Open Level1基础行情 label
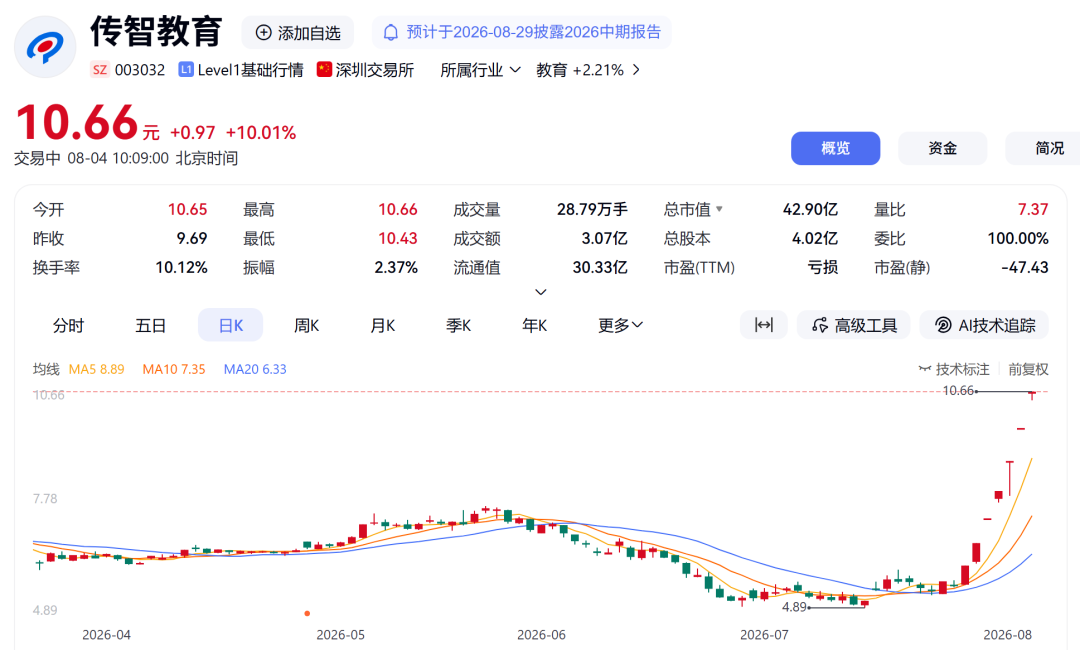This screenshot has height=650, width=1080. pos(250,70)
